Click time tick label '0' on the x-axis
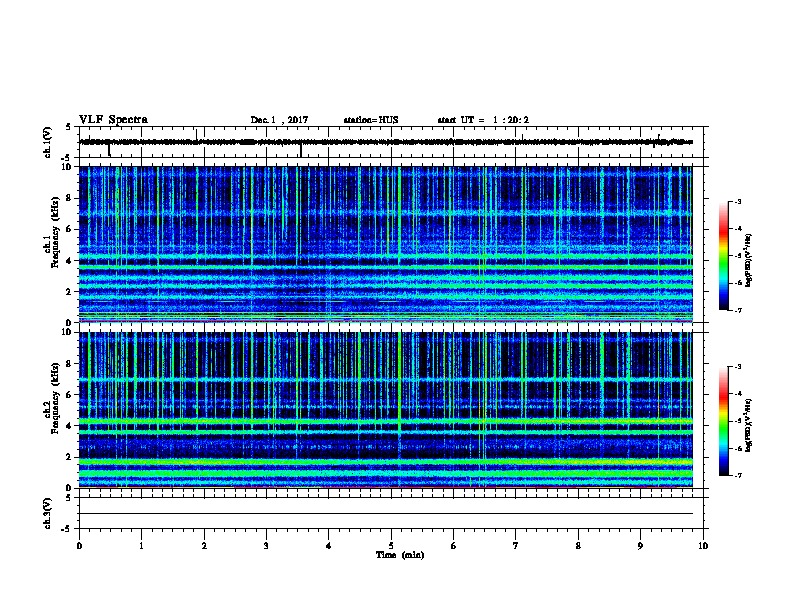 (79, 546)
